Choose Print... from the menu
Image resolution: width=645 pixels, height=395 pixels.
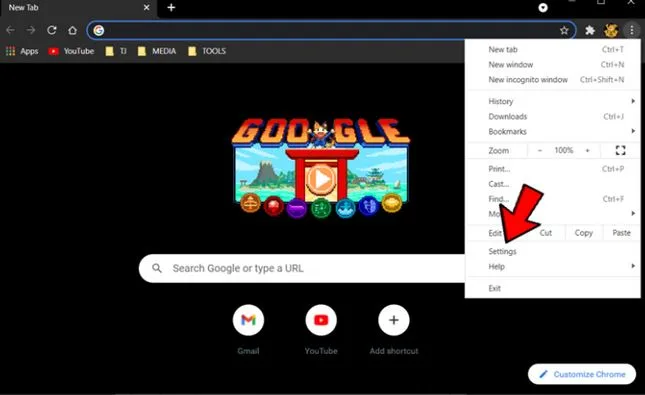552,169
